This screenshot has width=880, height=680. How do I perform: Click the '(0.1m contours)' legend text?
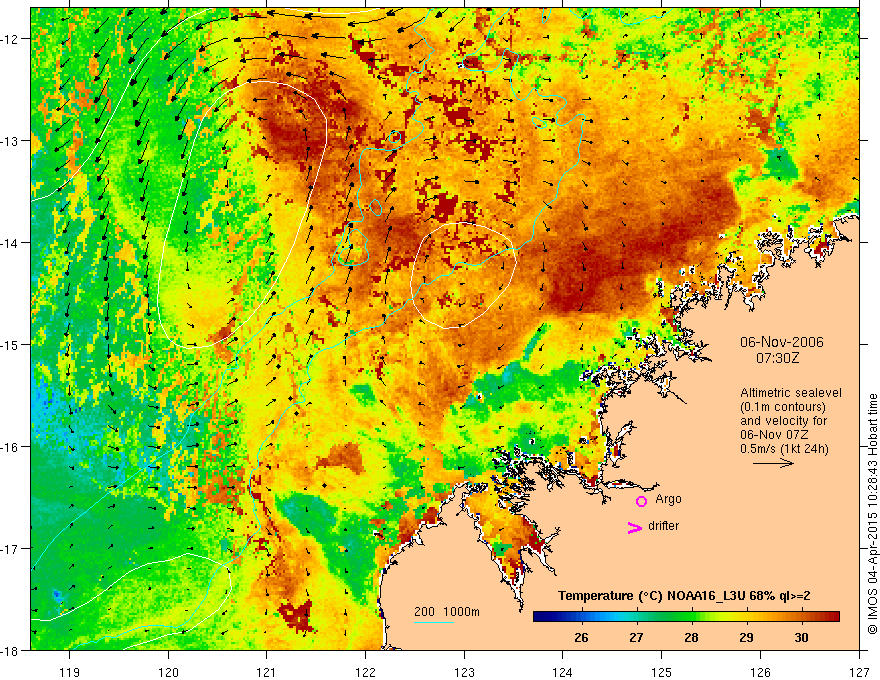[x=783, y=407]
